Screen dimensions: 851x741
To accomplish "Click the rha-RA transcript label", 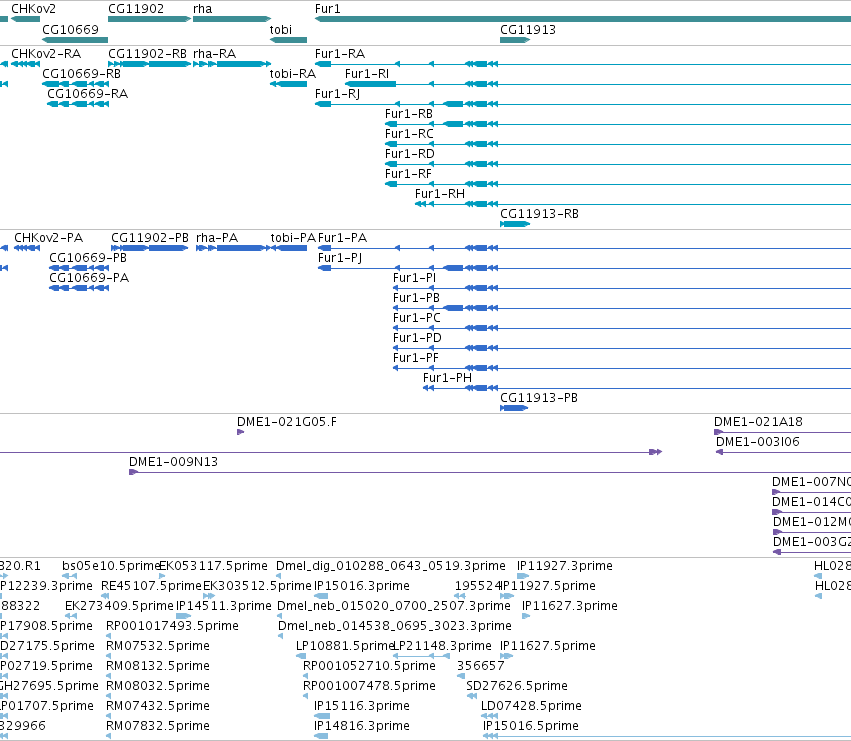I will 214,54.
